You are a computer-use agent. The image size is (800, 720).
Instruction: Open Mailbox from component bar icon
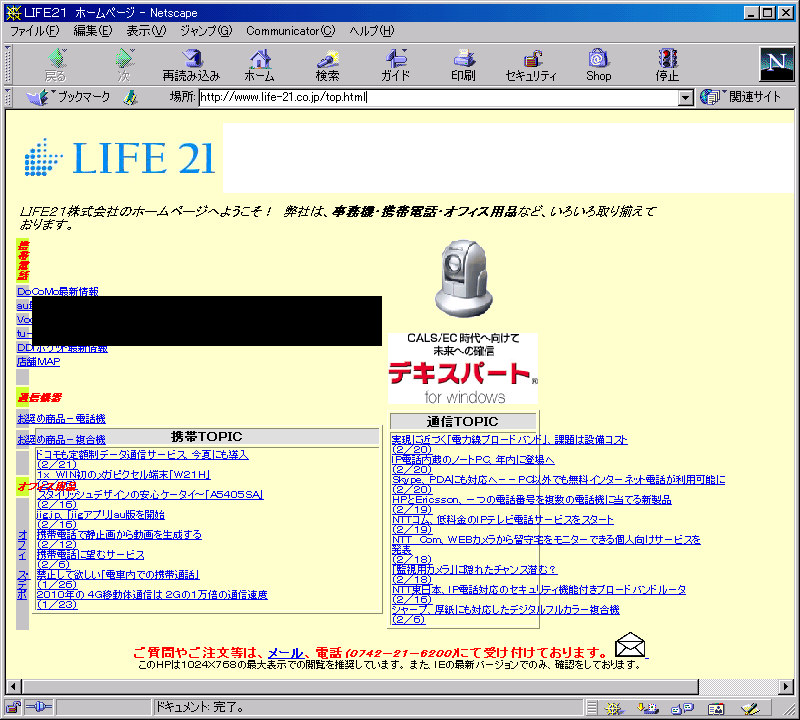click(648, 708)
